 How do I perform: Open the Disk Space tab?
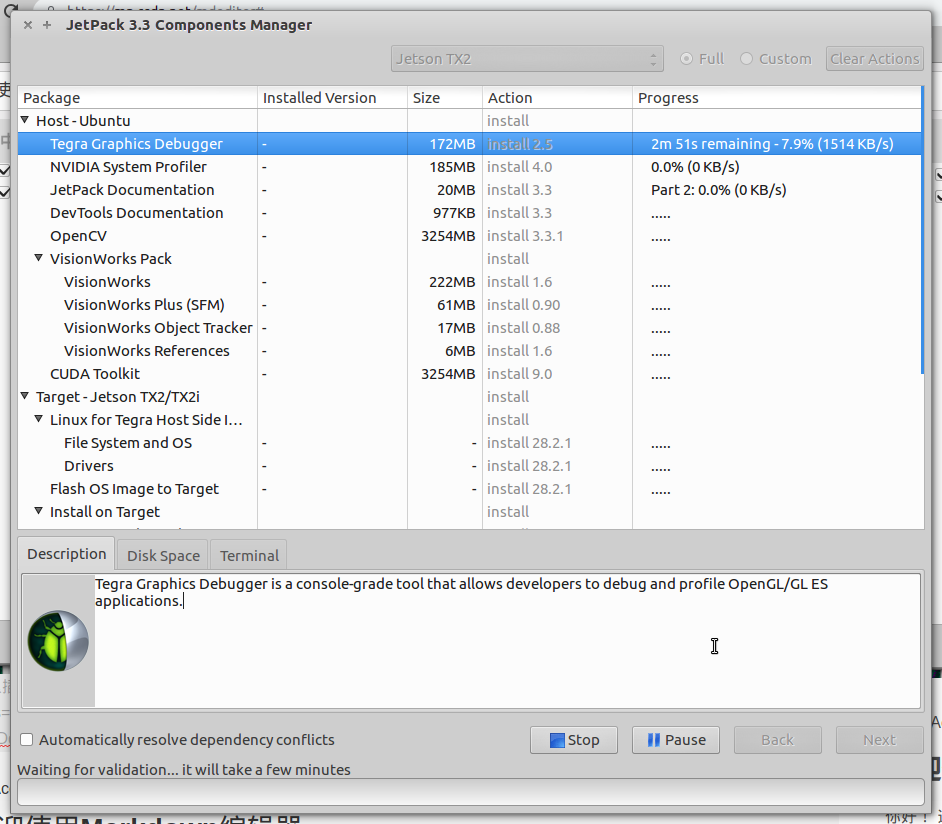click(x=163, y=556)
